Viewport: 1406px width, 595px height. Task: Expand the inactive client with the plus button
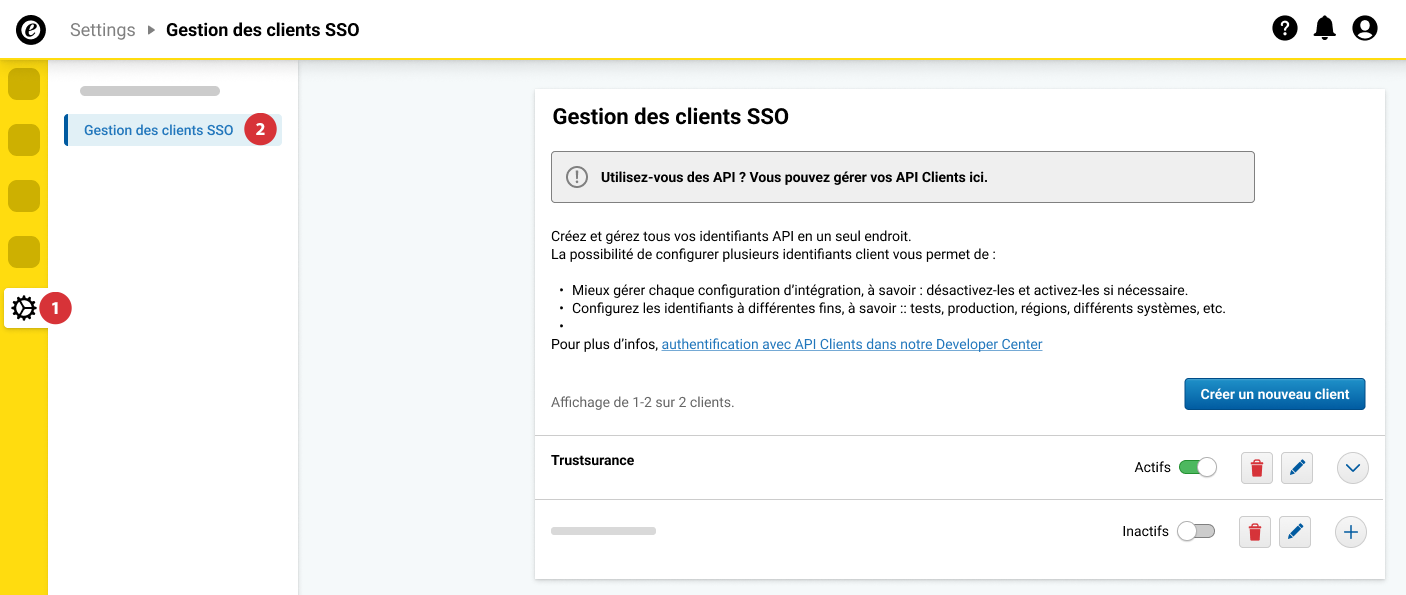click(x=1350, y=533)
